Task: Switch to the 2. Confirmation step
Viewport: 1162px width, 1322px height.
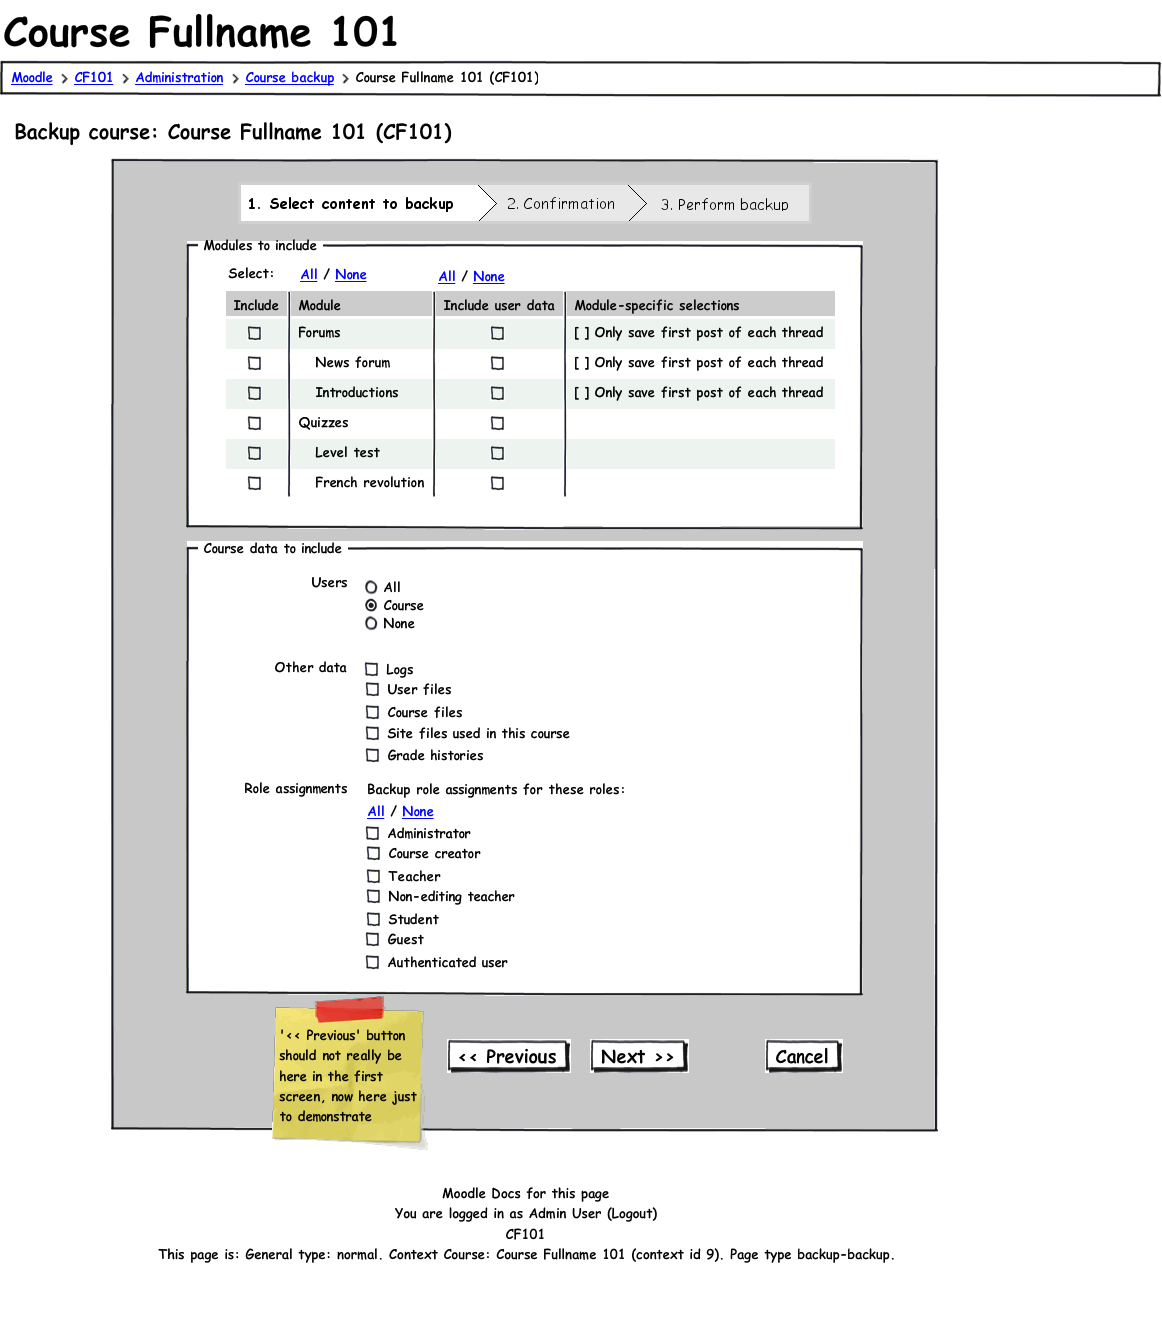Action: tap(561, 203)
